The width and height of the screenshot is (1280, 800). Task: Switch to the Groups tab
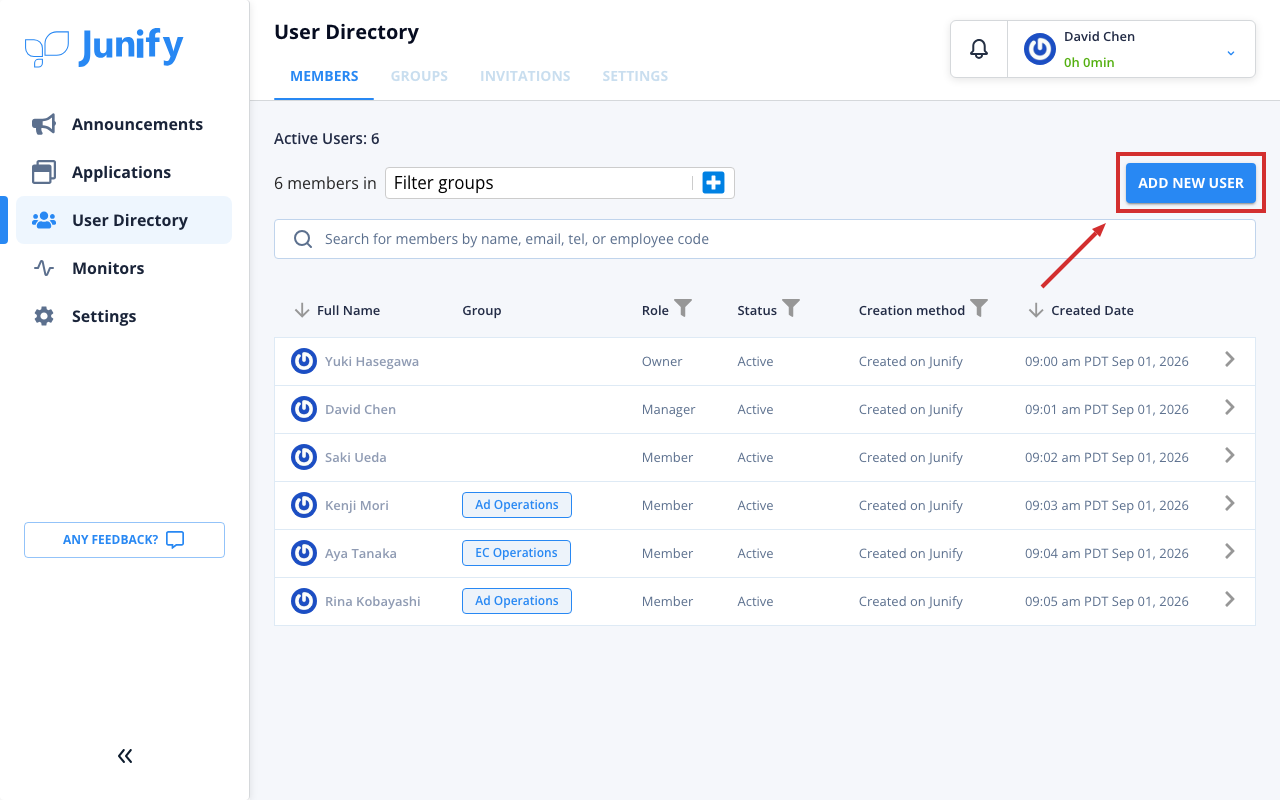tap(419, 76)
